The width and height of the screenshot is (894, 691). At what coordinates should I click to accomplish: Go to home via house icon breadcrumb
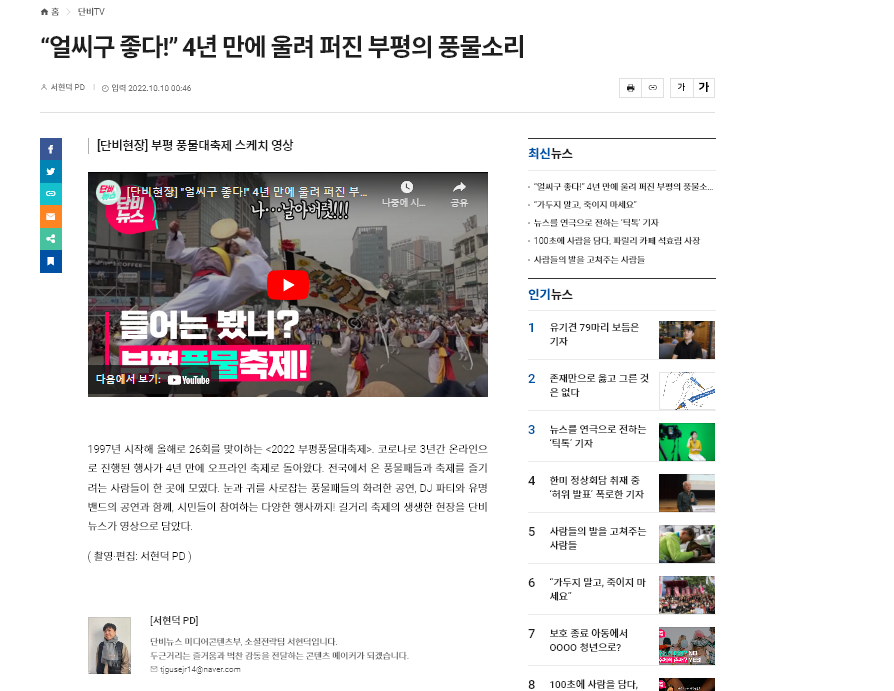(49, 12)
